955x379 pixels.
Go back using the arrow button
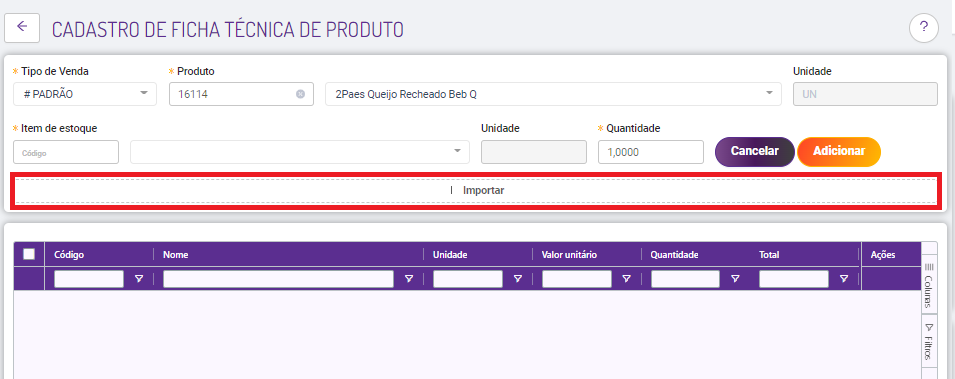22,28
